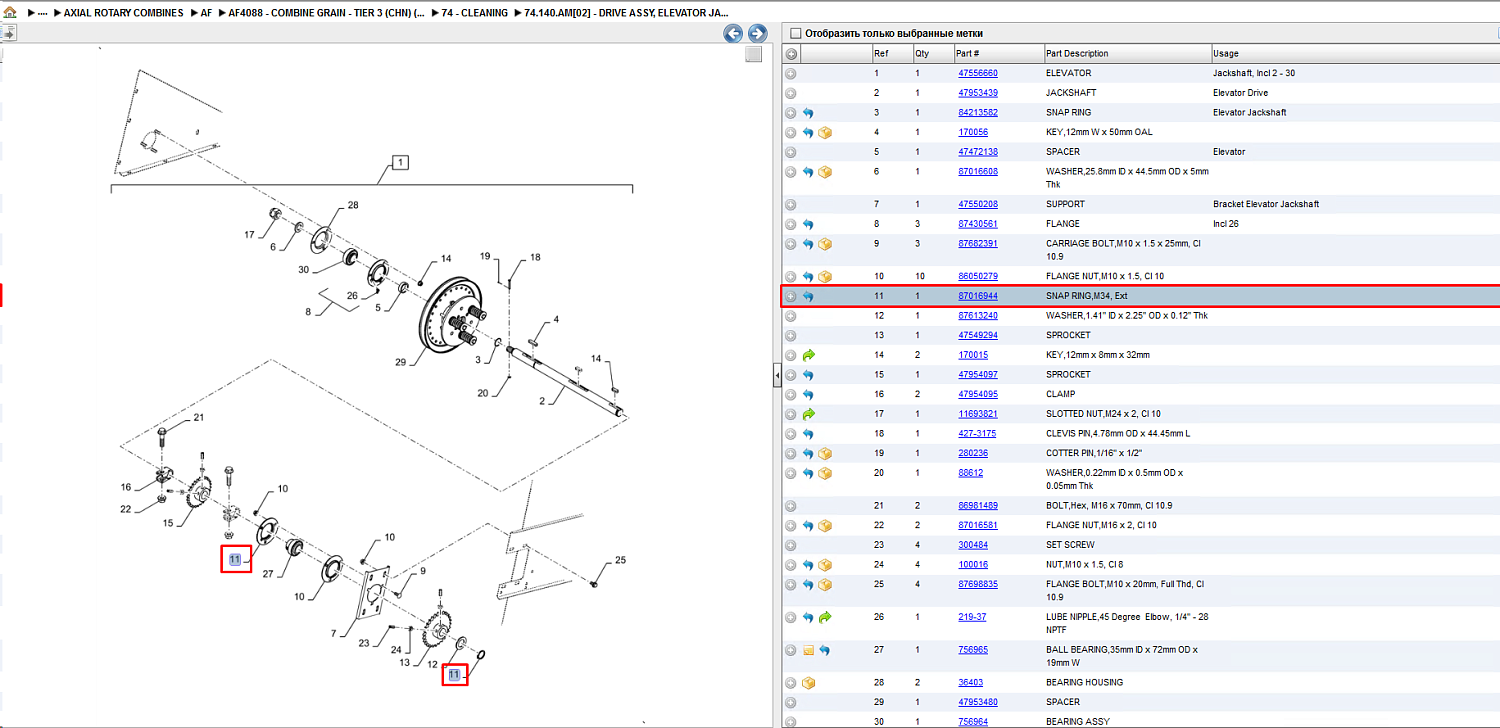Click blue replacement arrow for SNAP RING ref 3
The height and width of the screenshot is (728, 1500).
(x=808, y=113)
